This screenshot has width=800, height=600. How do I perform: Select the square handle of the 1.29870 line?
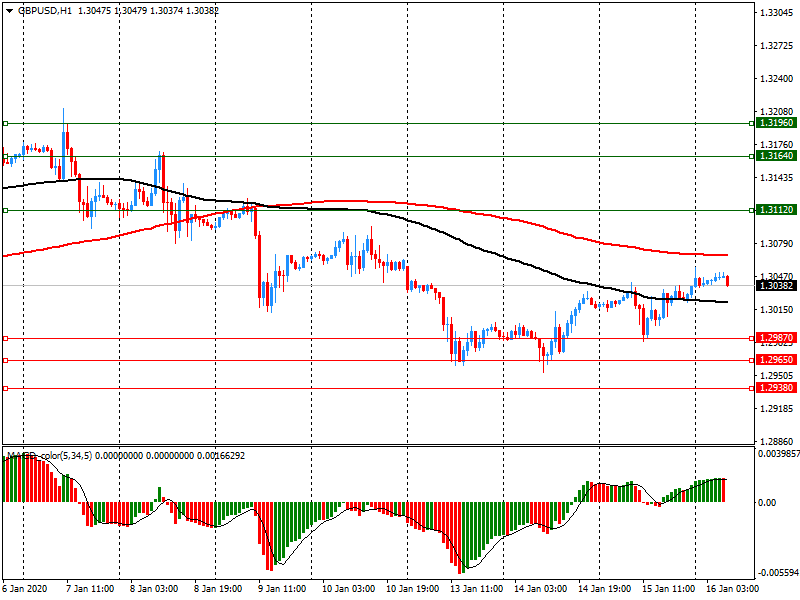coord(6,339)
